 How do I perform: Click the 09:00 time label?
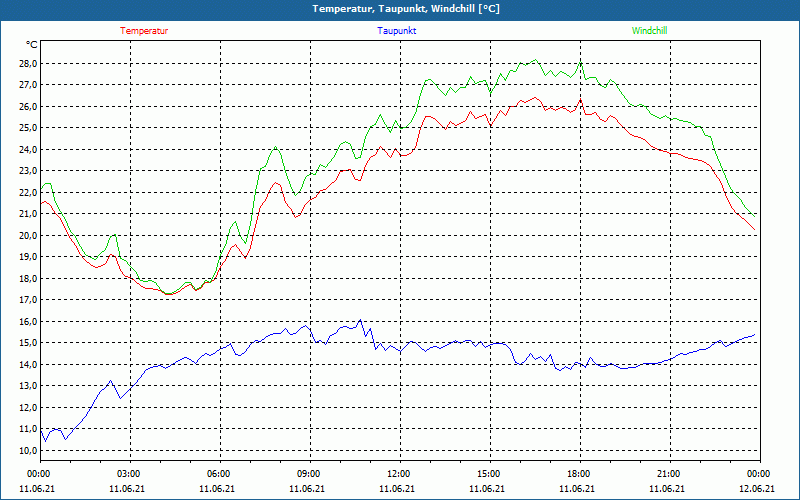[x=310, y=474]
